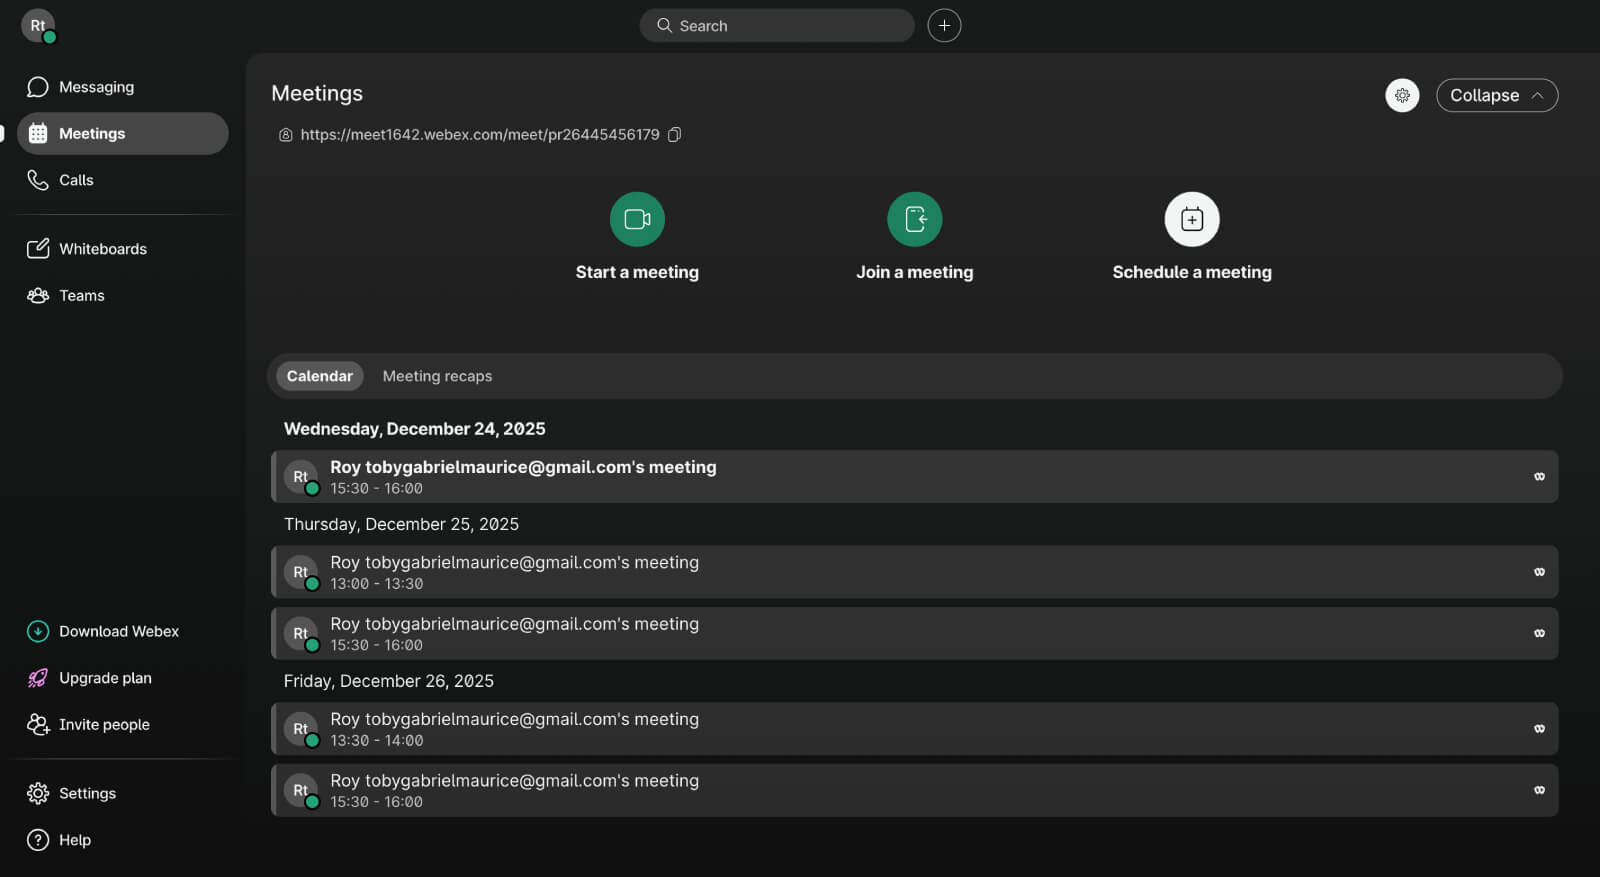Viewport: 1600px width, 877px height.
Task: Click the lock icon beside the meeting URL
Action: [286, 135]
